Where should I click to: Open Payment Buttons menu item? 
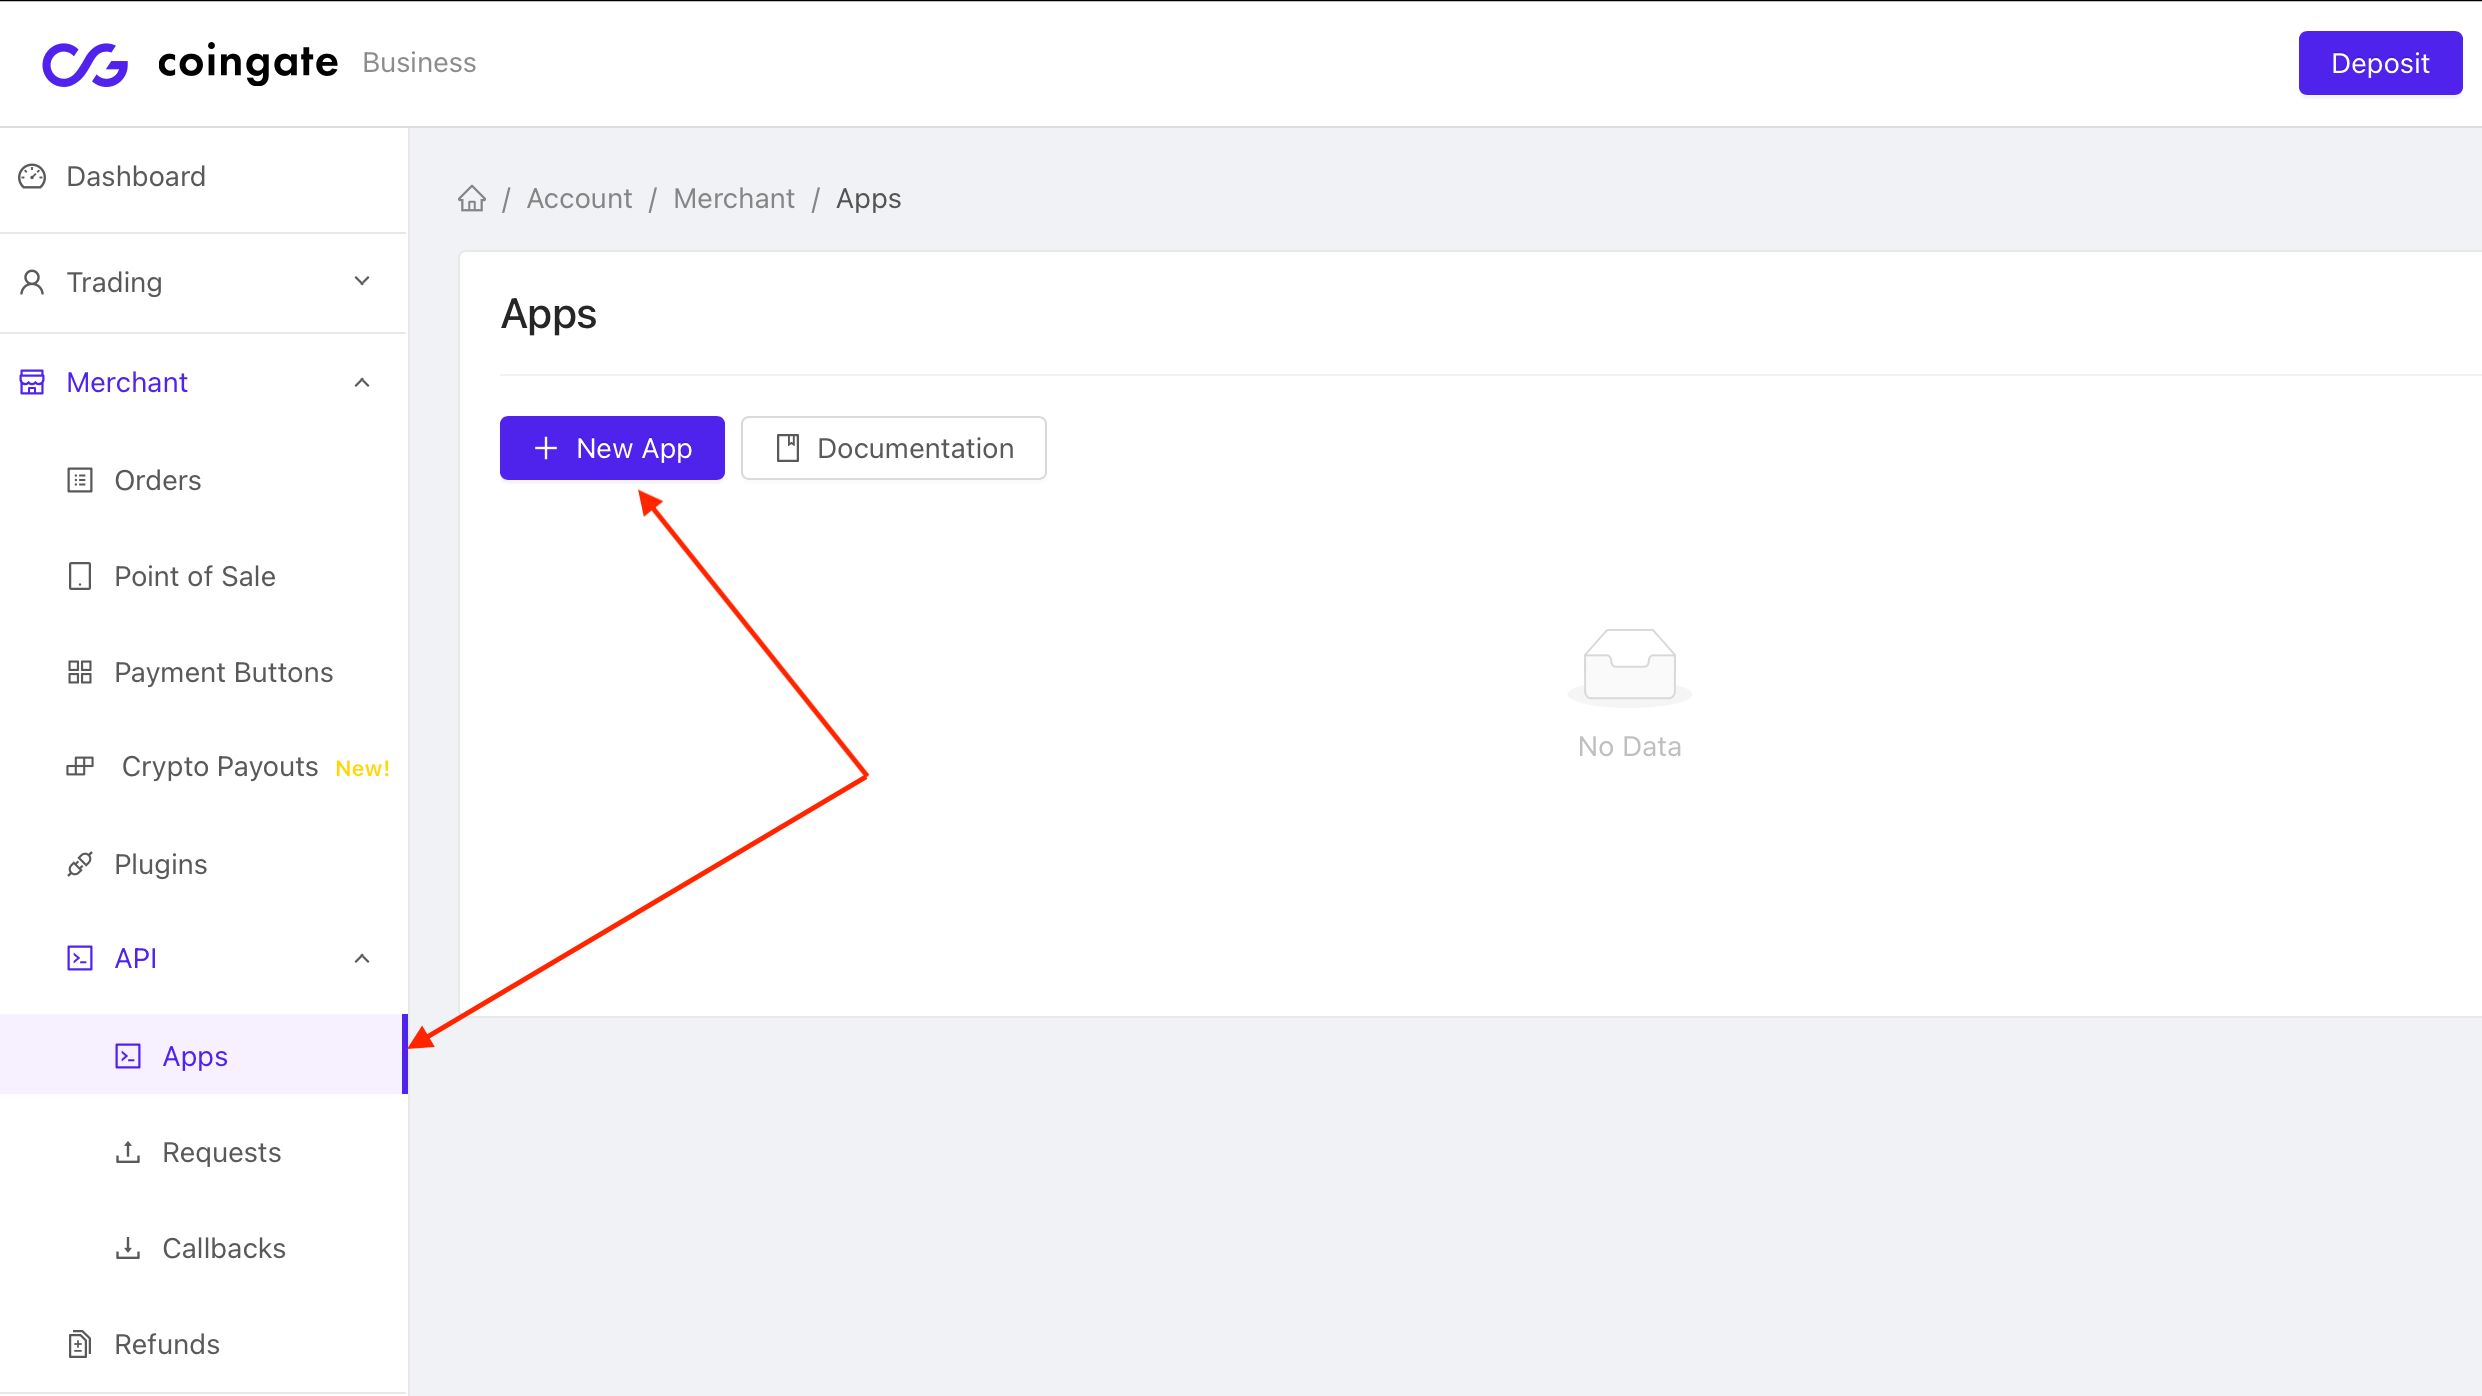[204, 672]
